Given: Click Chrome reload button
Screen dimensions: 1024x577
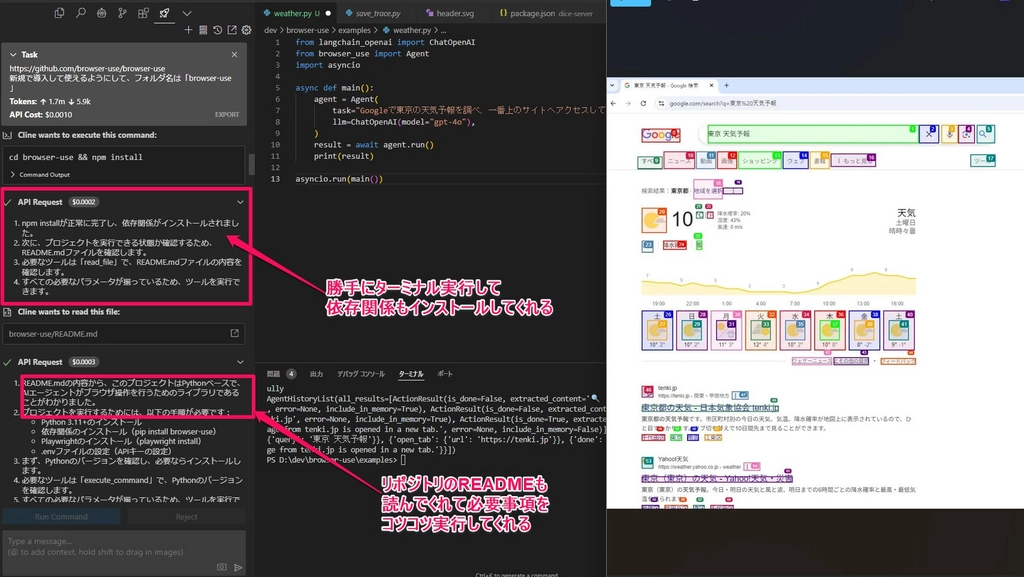Looking at the screenshot, I should 643,103.
